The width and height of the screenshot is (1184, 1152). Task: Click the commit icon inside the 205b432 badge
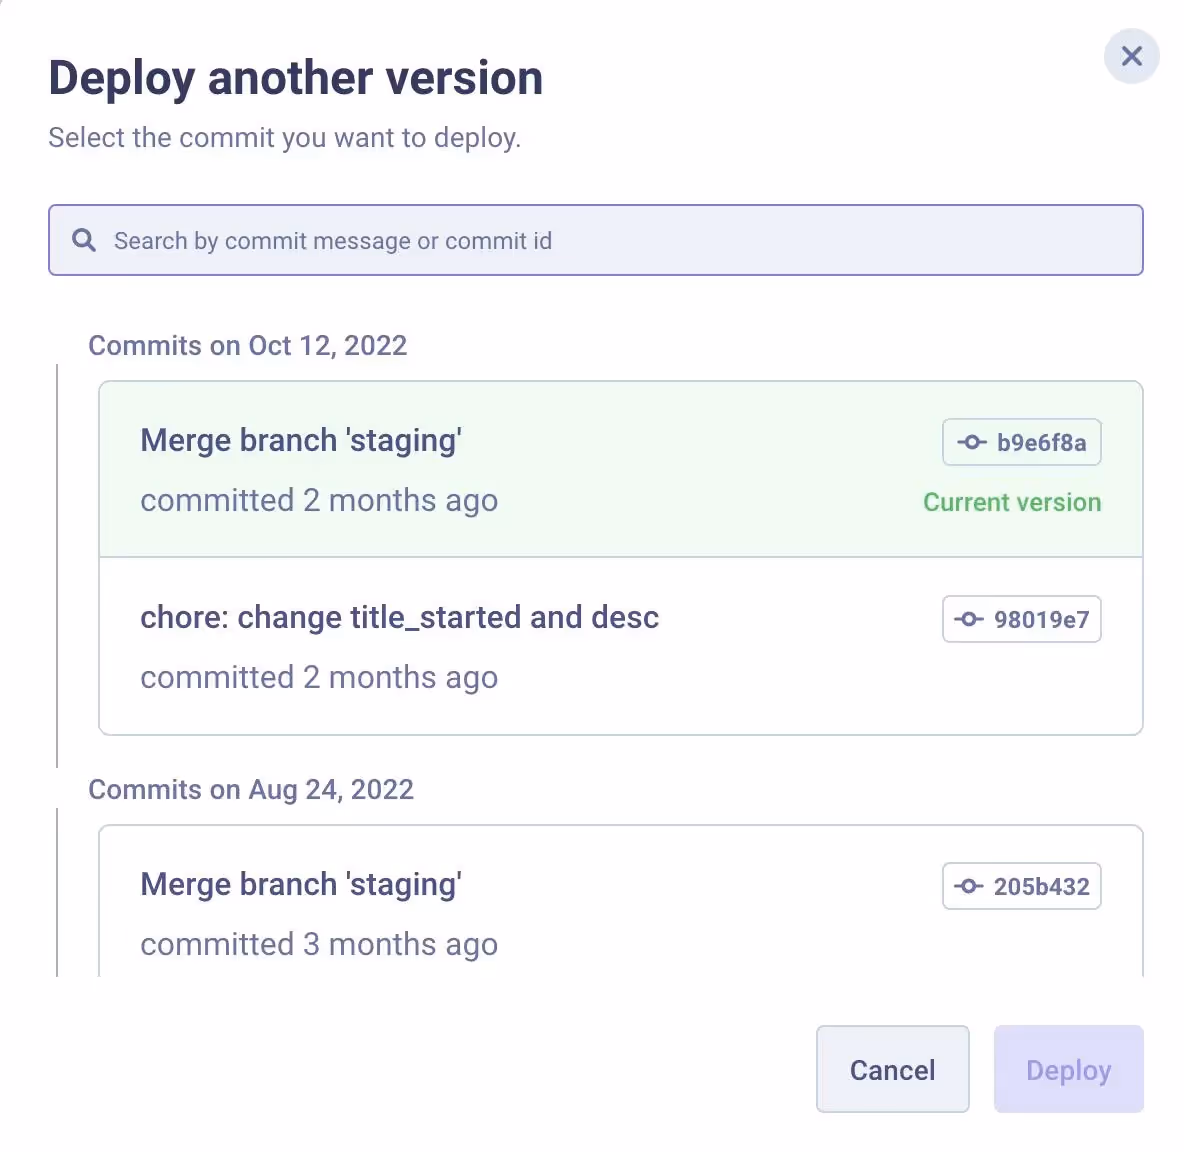pos(968,886)
